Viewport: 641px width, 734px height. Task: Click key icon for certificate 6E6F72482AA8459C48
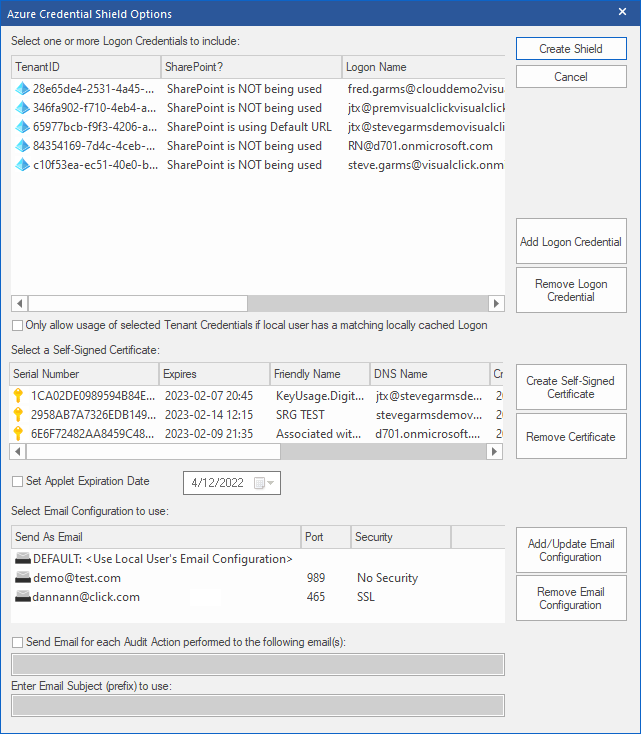pyautogui.click(x=19, y=434)
